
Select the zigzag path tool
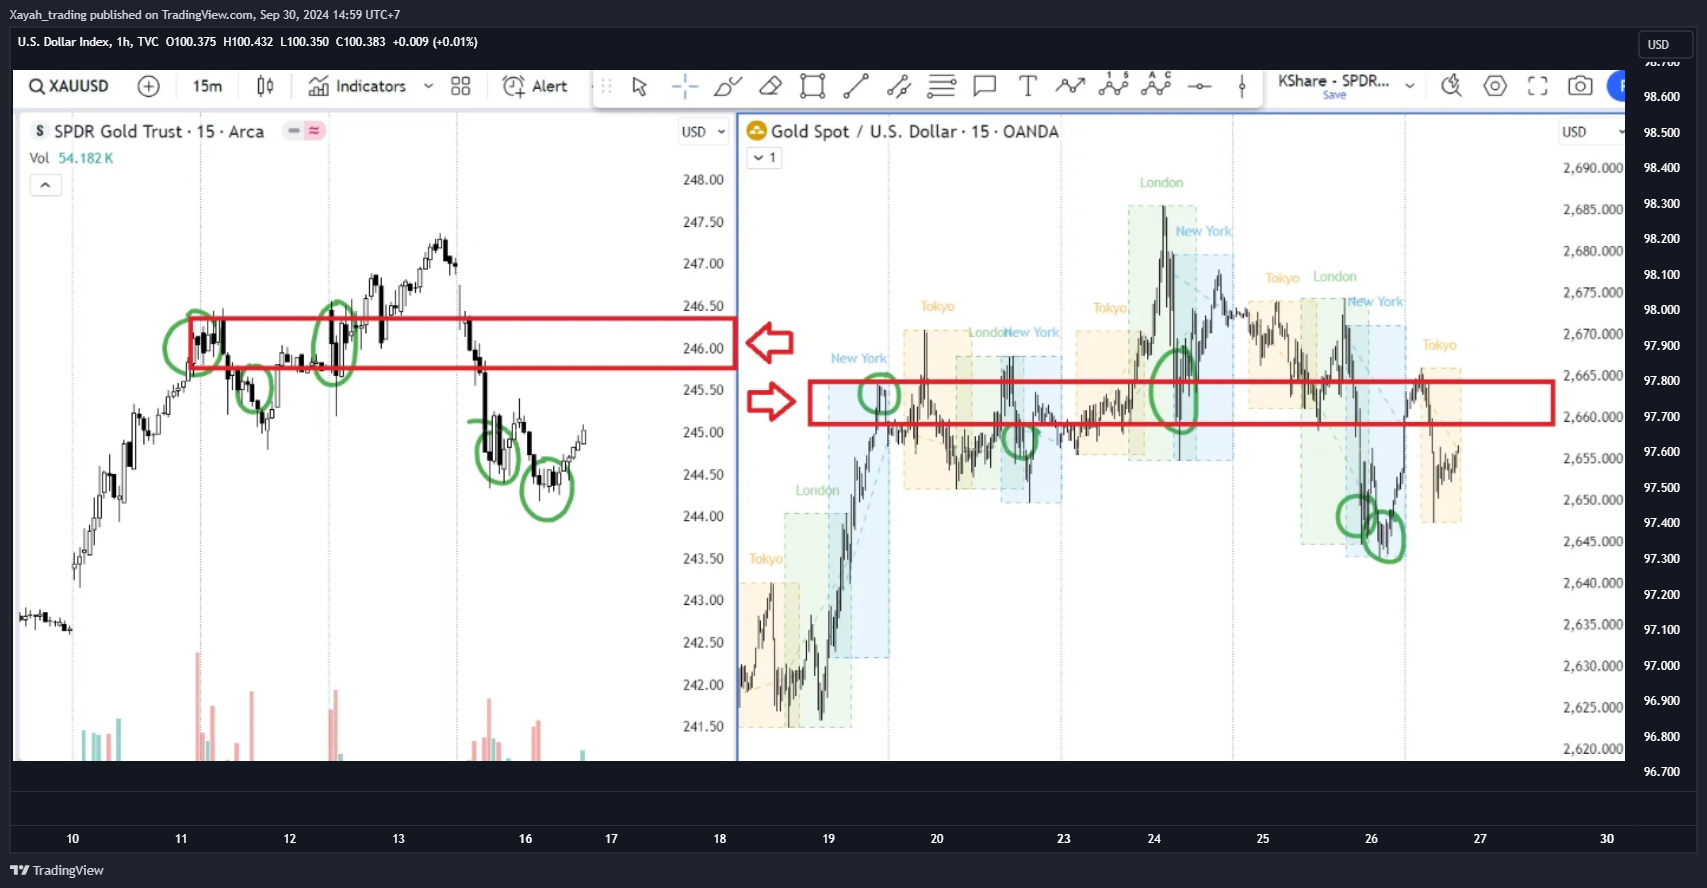pyautogui.click(x=1070, y=86)
